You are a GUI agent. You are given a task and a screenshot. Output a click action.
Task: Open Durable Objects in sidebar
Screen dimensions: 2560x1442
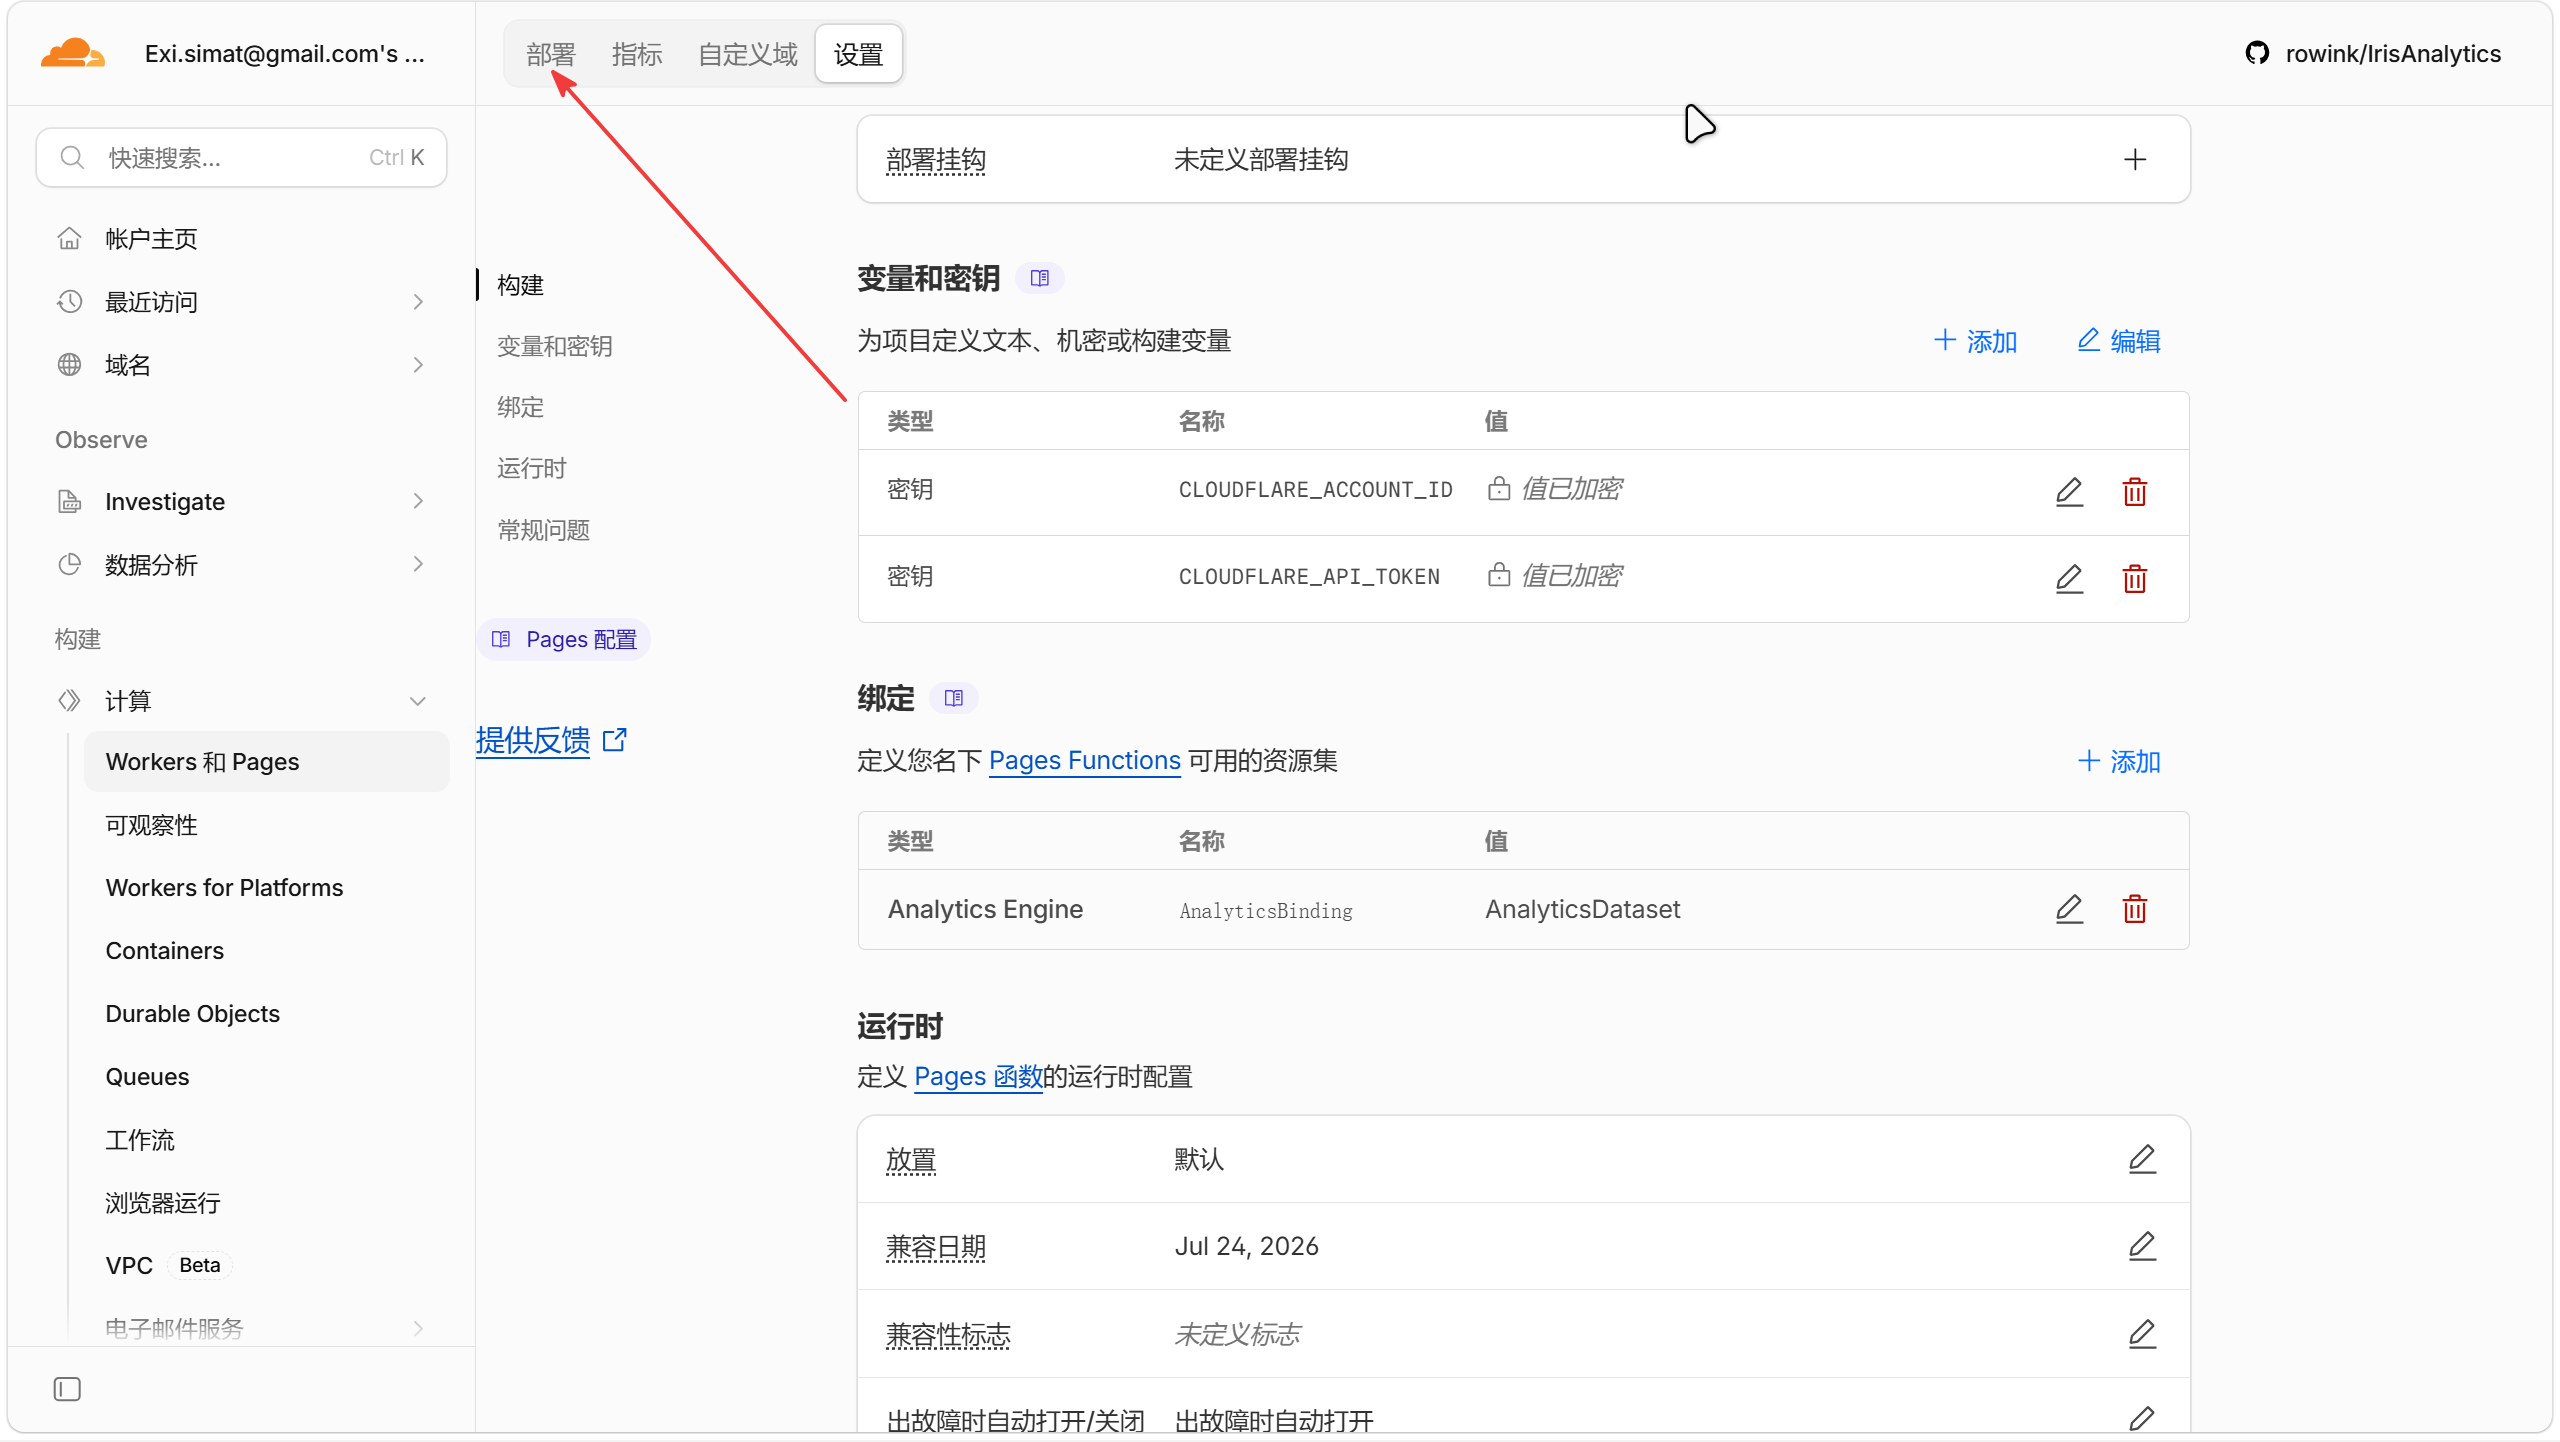(x=193, y=1013)
